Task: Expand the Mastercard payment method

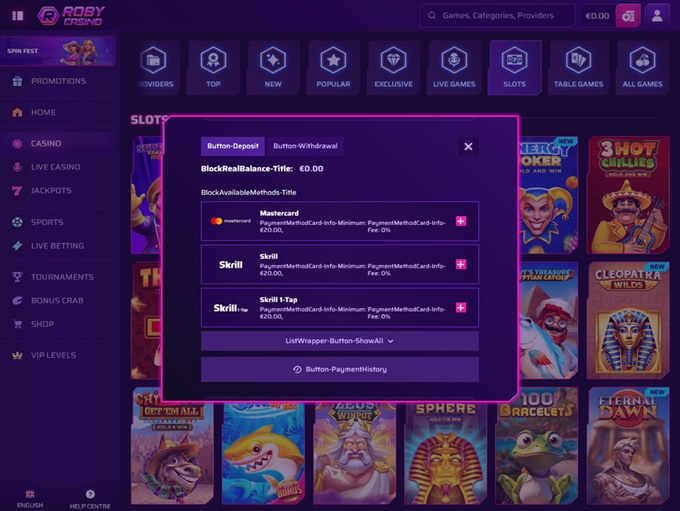Action: click(x=461, y=220)
